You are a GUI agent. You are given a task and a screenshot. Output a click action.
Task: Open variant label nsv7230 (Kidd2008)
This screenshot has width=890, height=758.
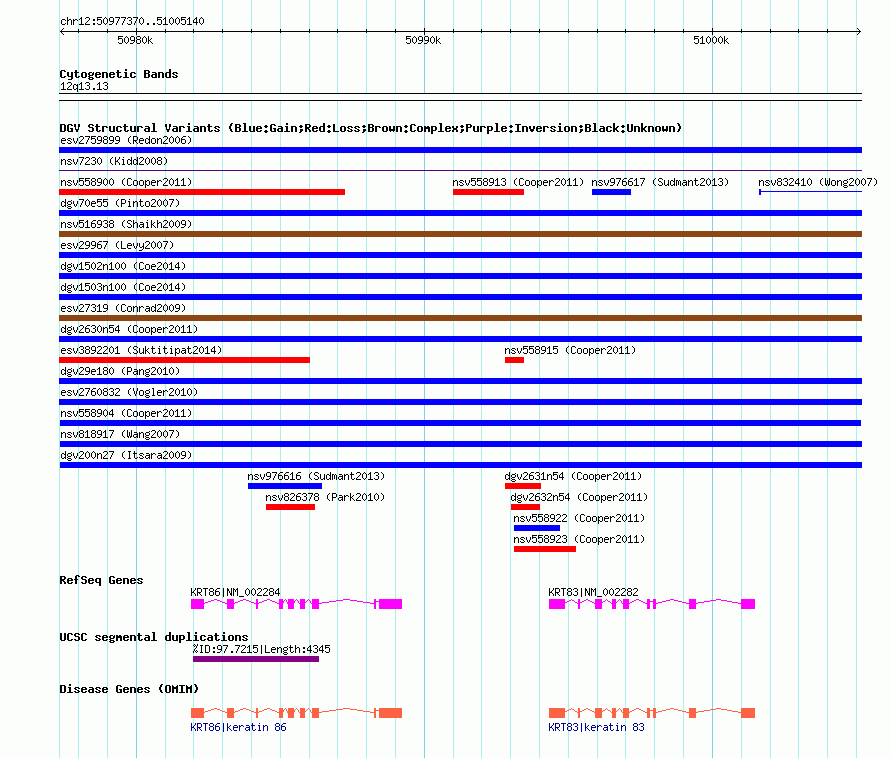[x=114, y=161]
